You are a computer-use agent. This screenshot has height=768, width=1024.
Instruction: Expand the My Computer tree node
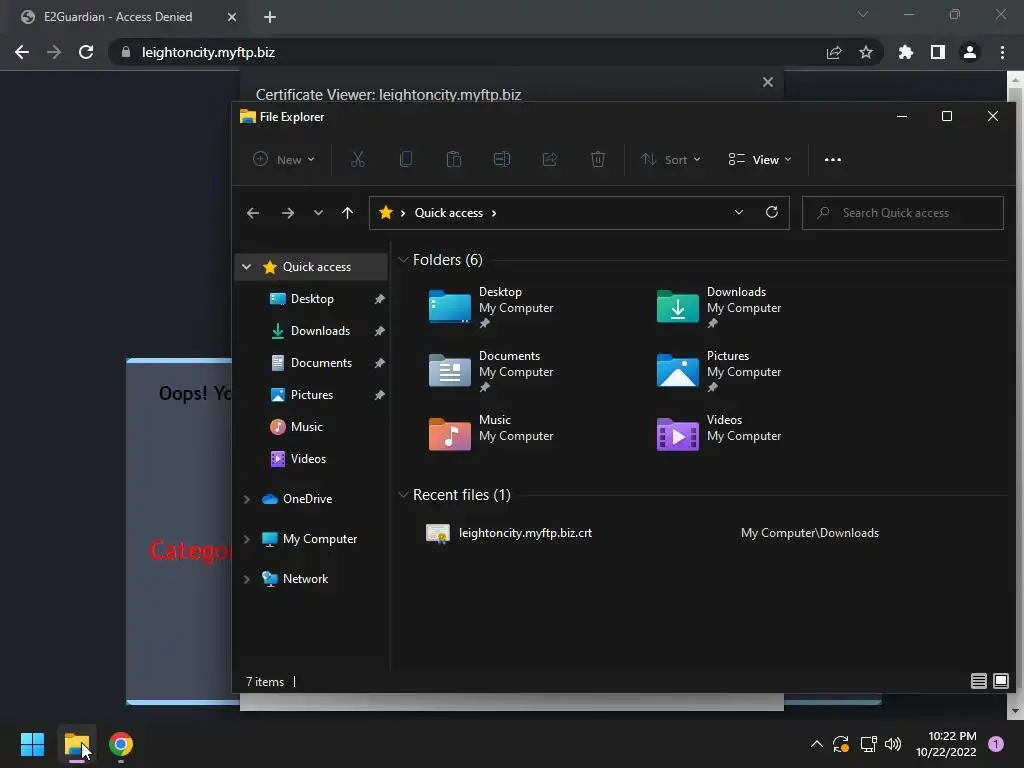coord(246,539)
